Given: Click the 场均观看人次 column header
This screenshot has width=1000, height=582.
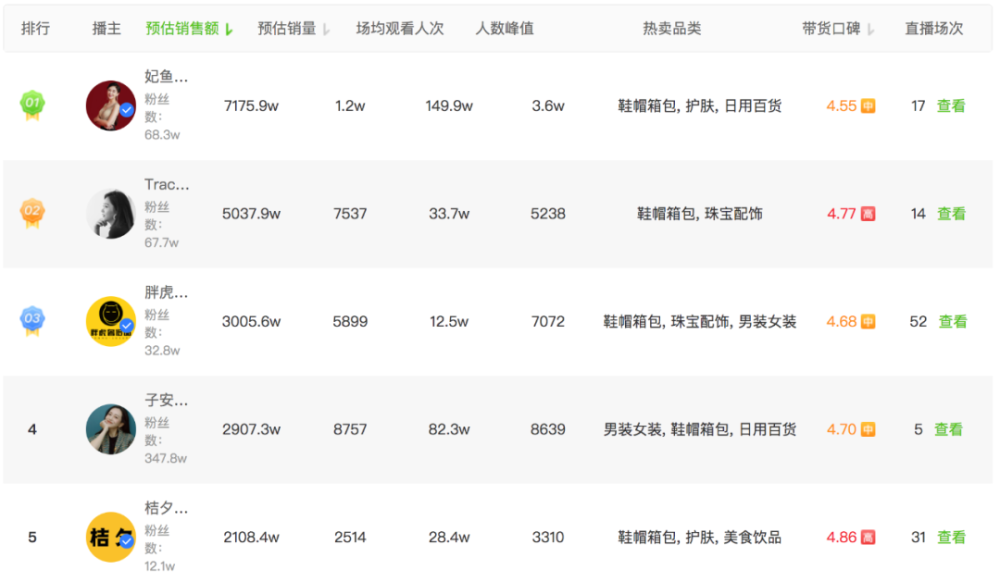Looking at the screenshot, I should click(x=400, y=28).
